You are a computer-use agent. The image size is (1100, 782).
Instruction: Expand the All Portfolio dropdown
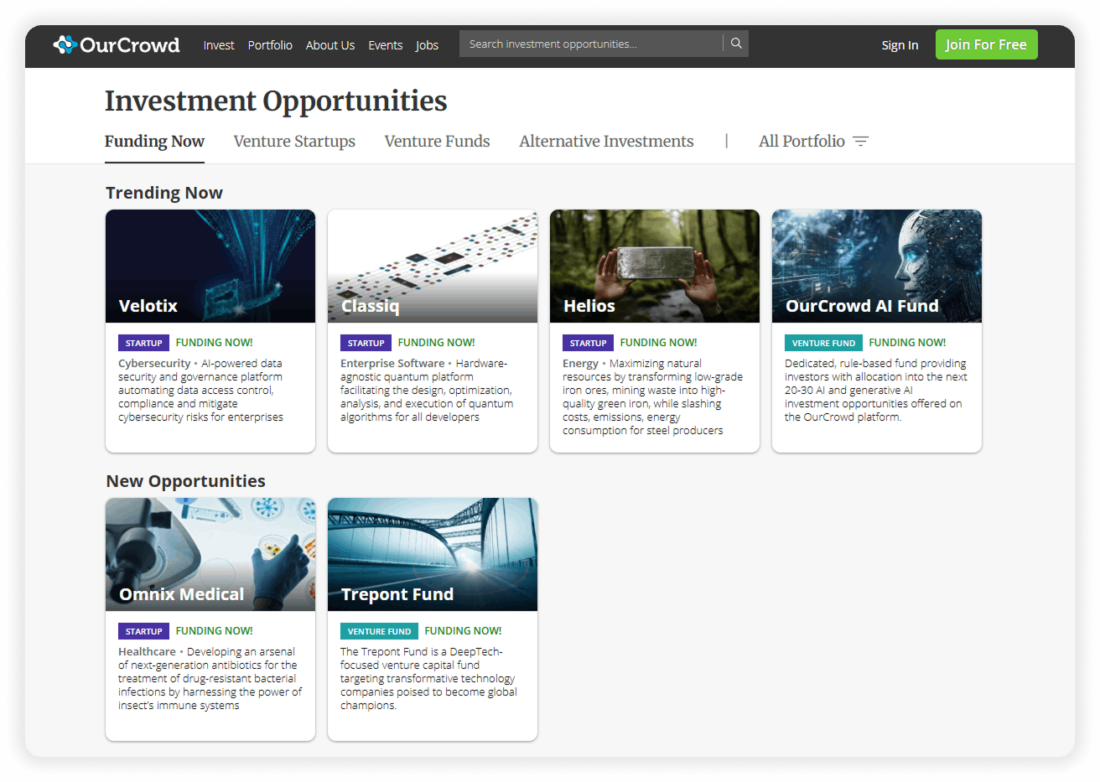[x=801, y=142]
